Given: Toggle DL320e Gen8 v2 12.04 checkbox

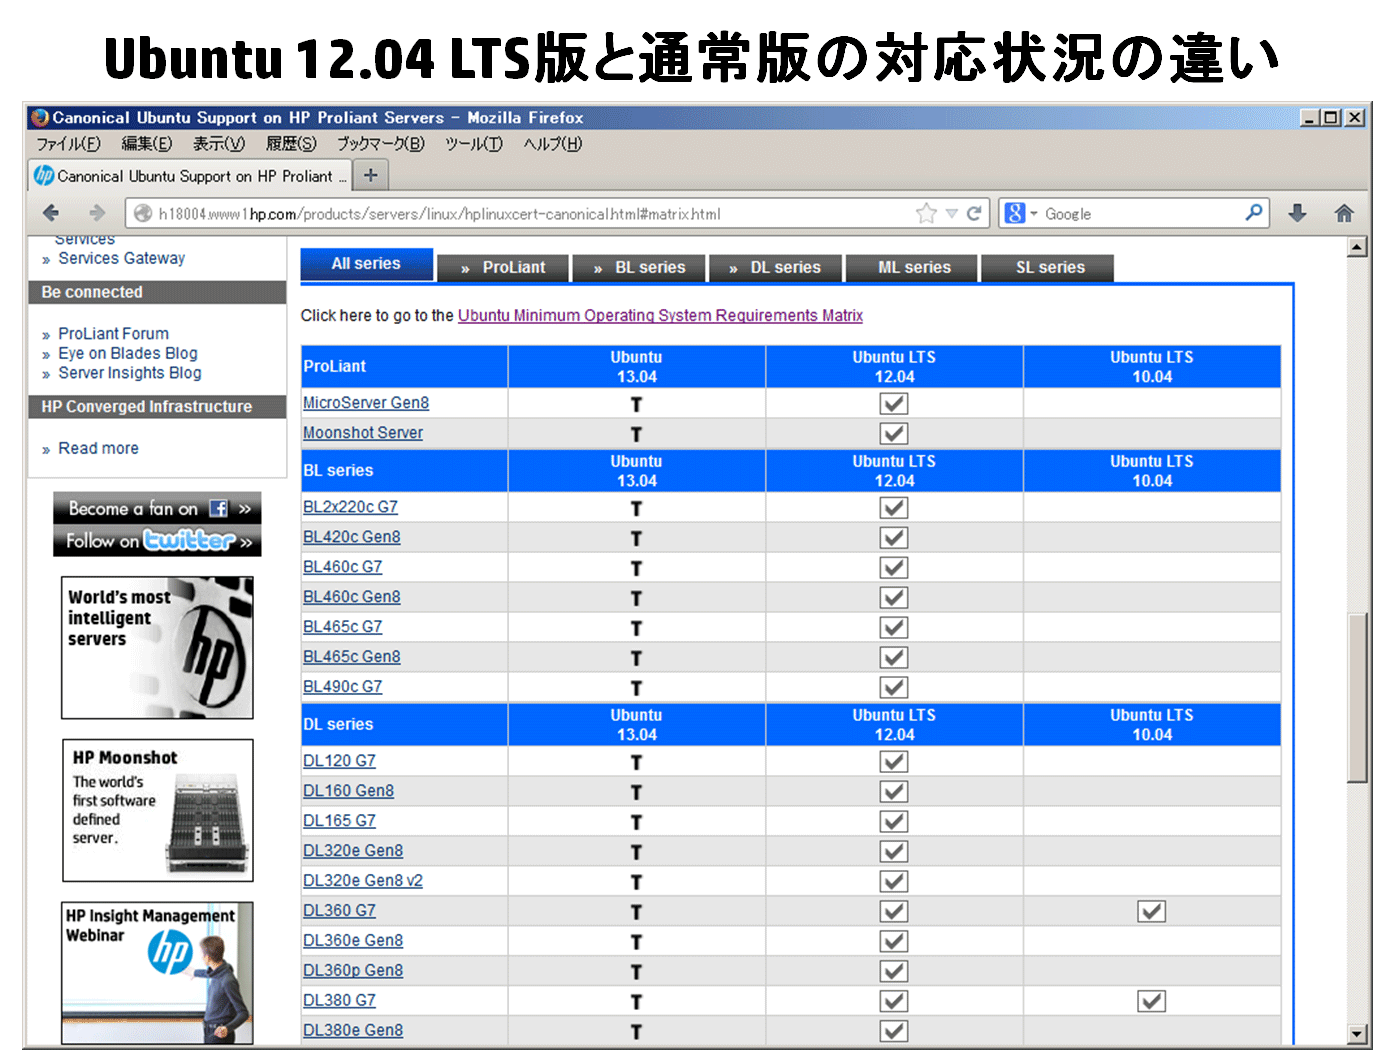Looking at the screenshot, I should point(894,881).
